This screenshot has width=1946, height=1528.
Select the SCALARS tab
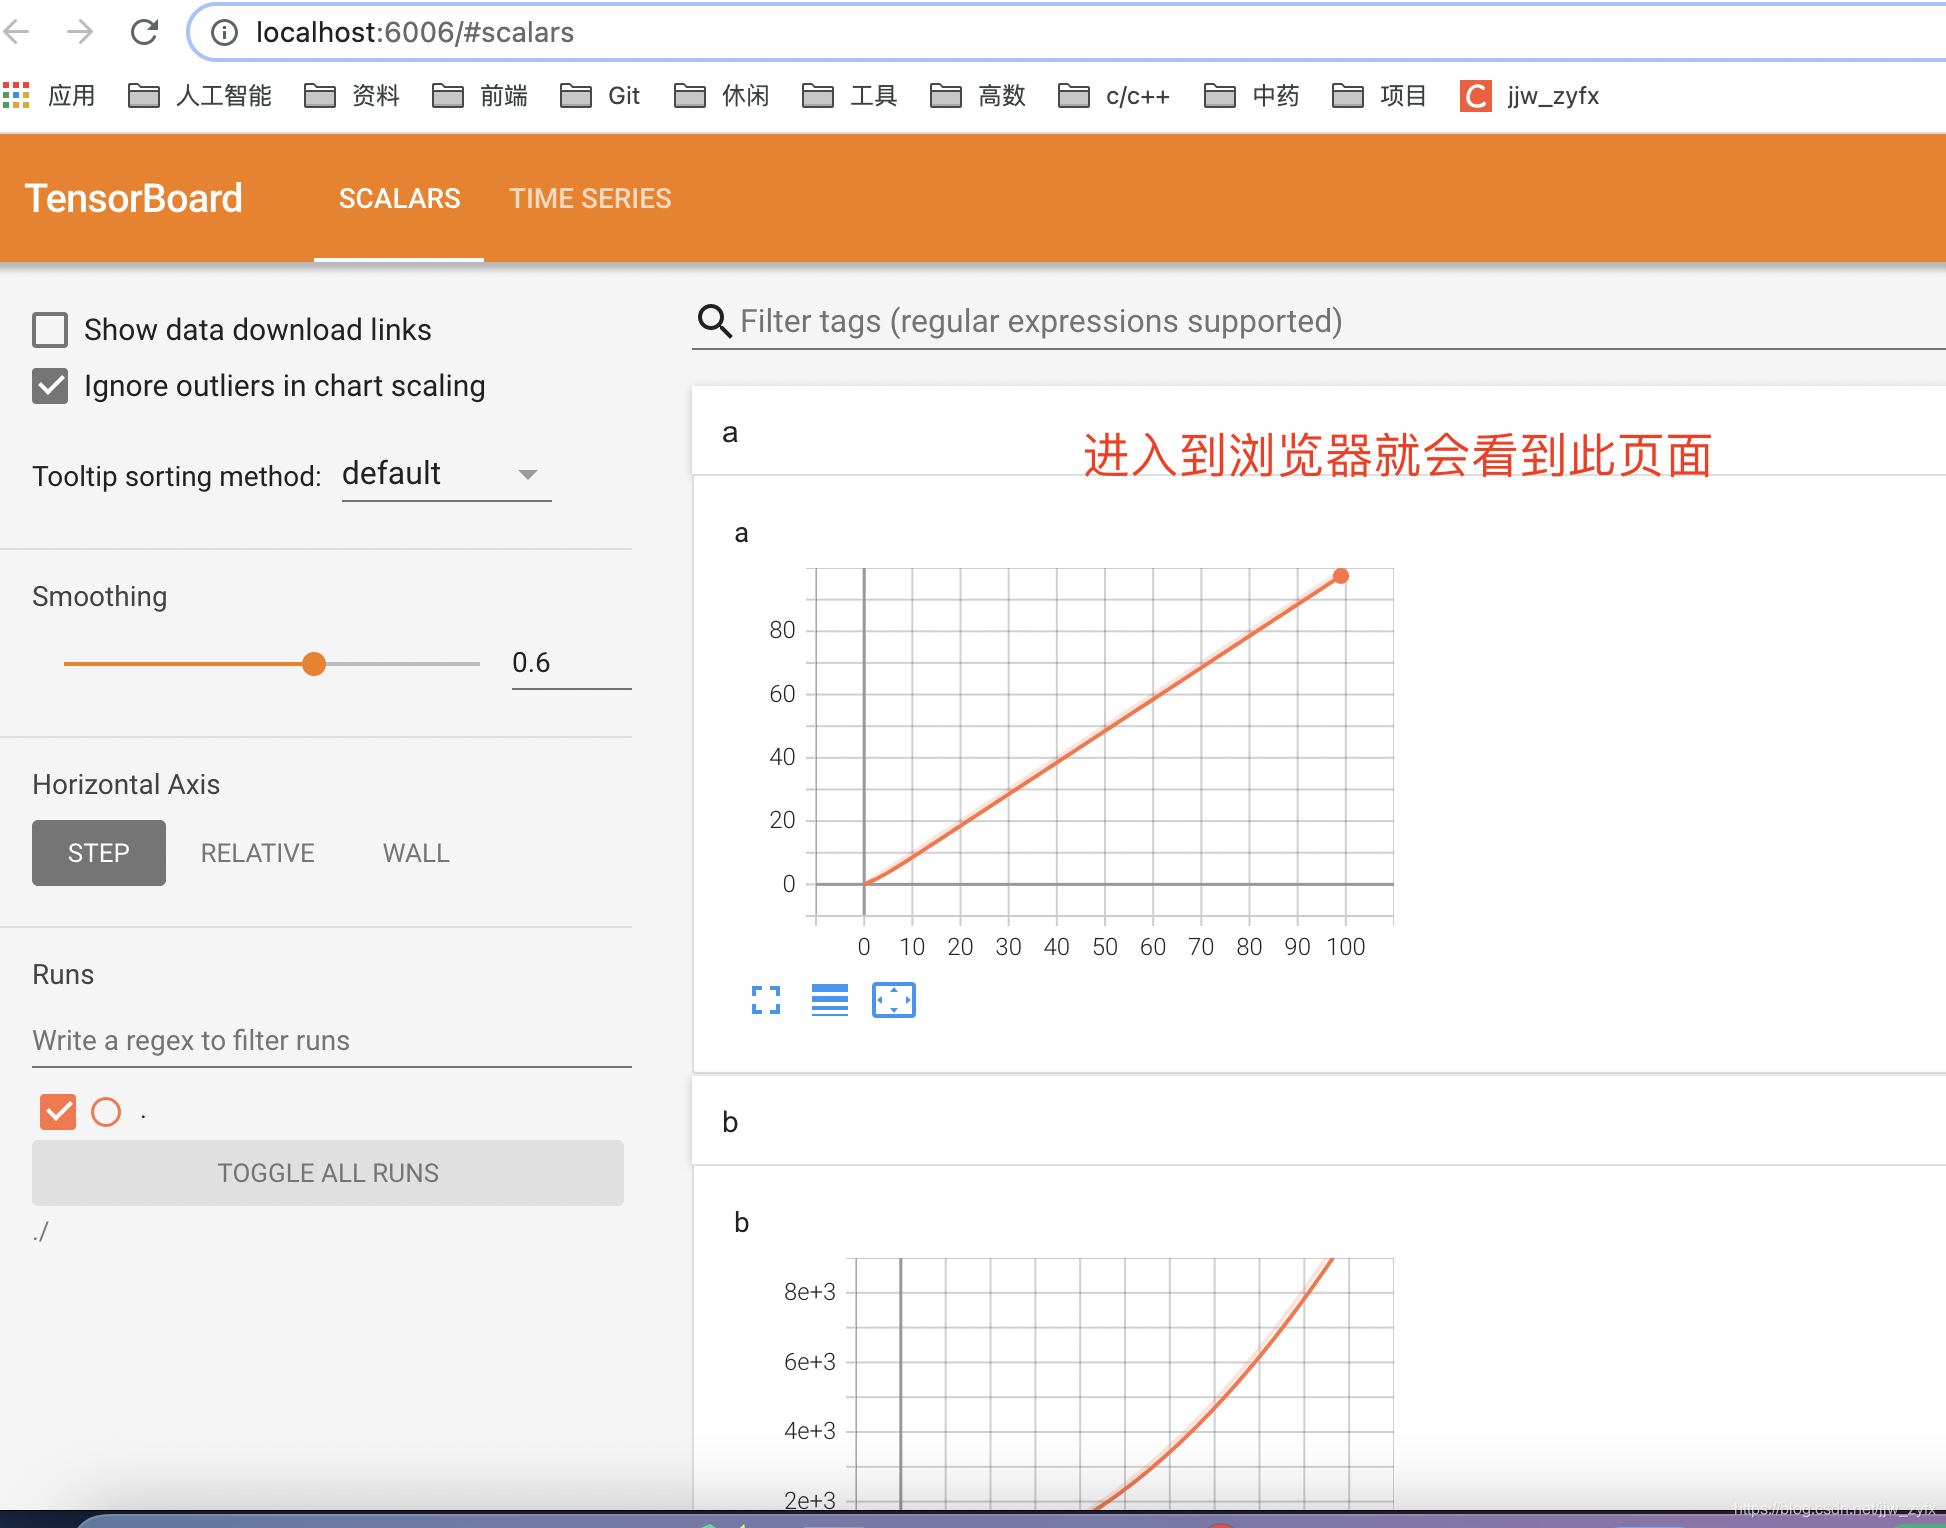(x=398, y=198)
